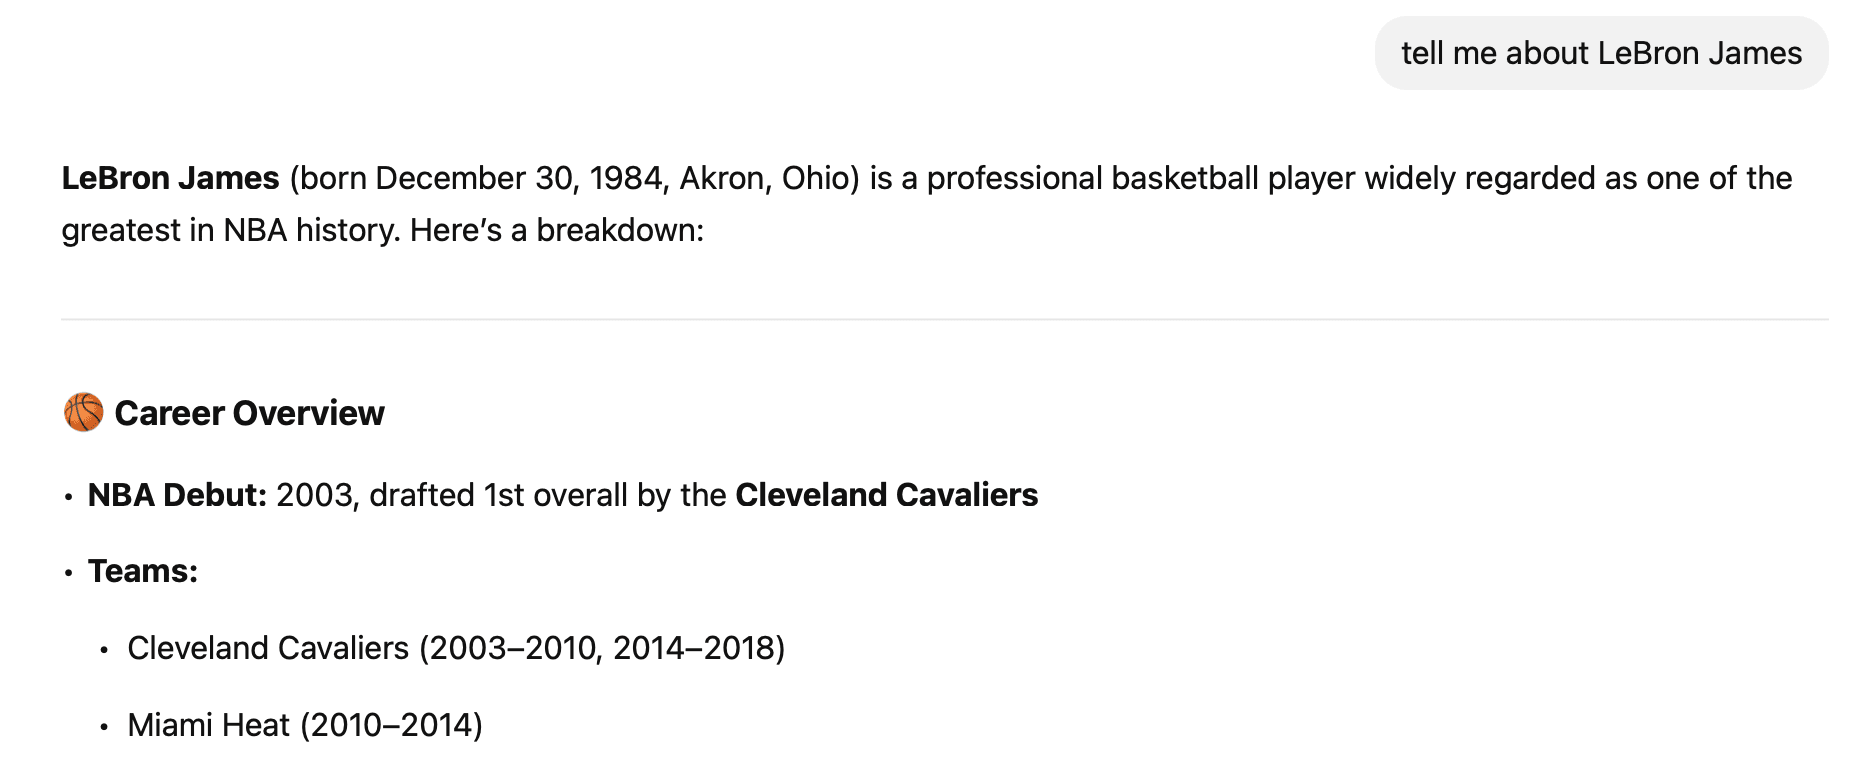Click the Cleveland Cavaliers years list item
This screenshot has height=782, width=1855.
coord(456,648)
